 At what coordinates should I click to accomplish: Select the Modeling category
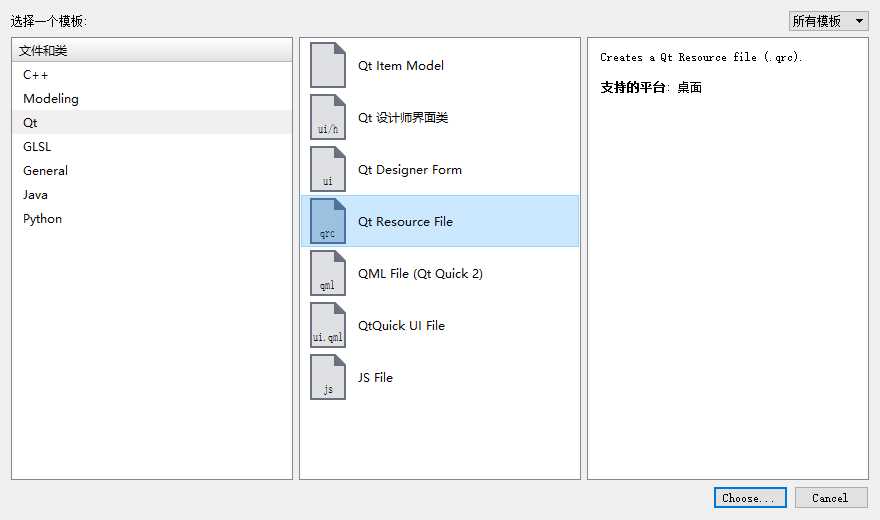(152, 99)
